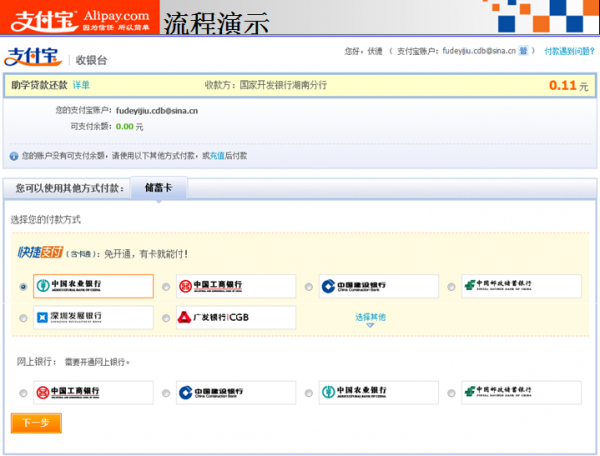The image size is (600, 456).
Task: Select online banking Postal Savings radio button
Action: click(x=453, y=393)
